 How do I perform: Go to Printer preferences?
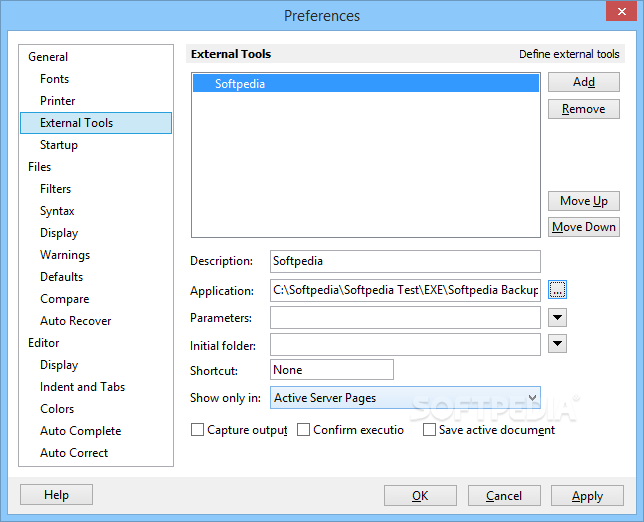58,101
